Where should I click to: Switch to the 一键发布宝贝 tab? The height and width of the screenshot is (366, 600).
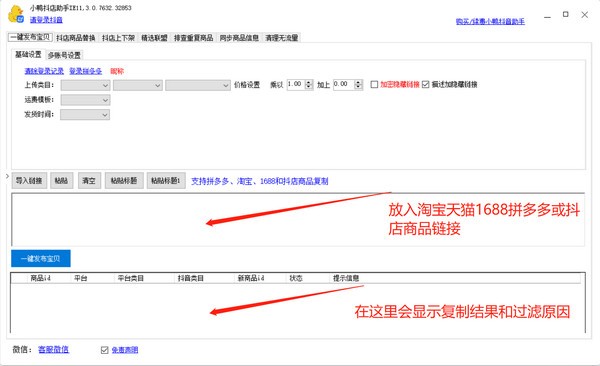(30, 37)
